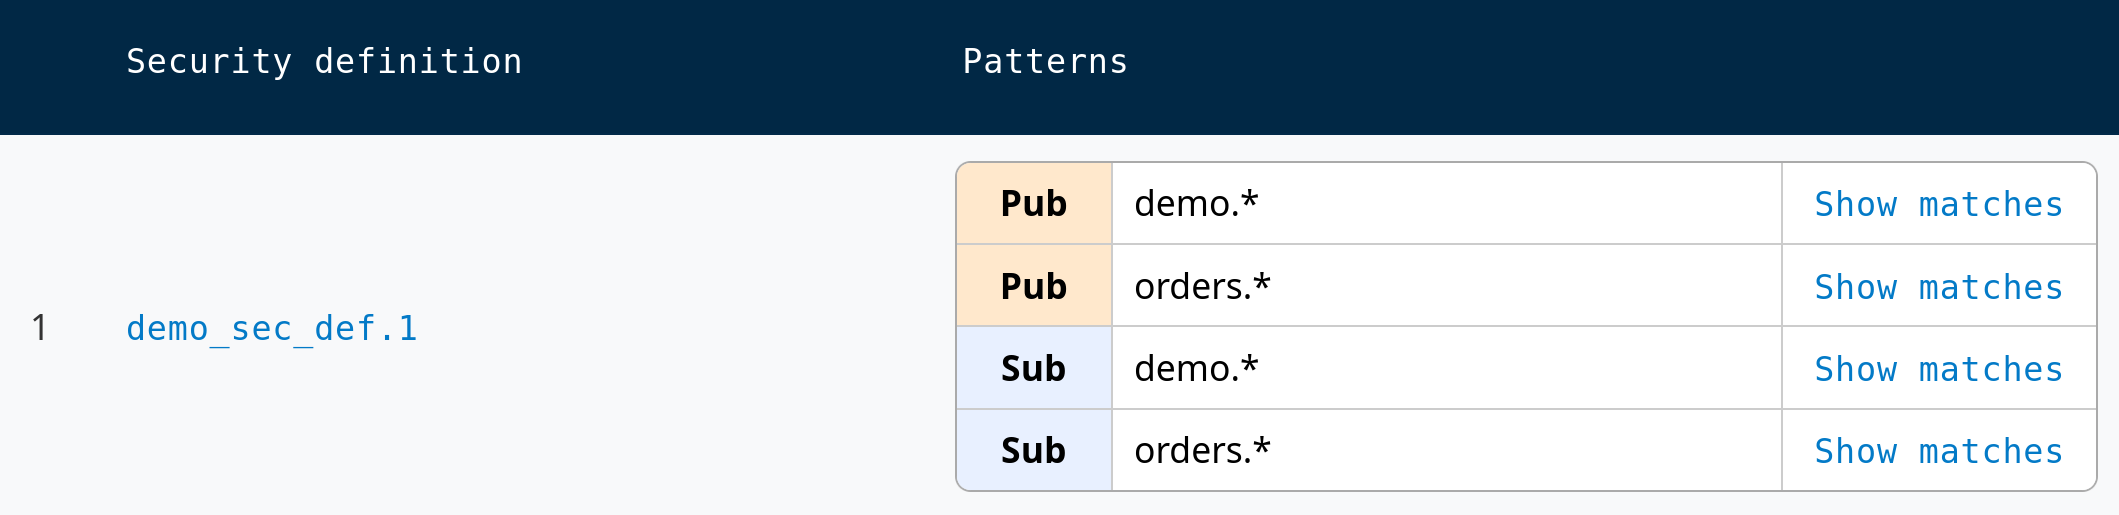Show matches for the Sub demo.* pattern
The width and height of the screenshot is (2119, 515).
tap(1938, 369)
